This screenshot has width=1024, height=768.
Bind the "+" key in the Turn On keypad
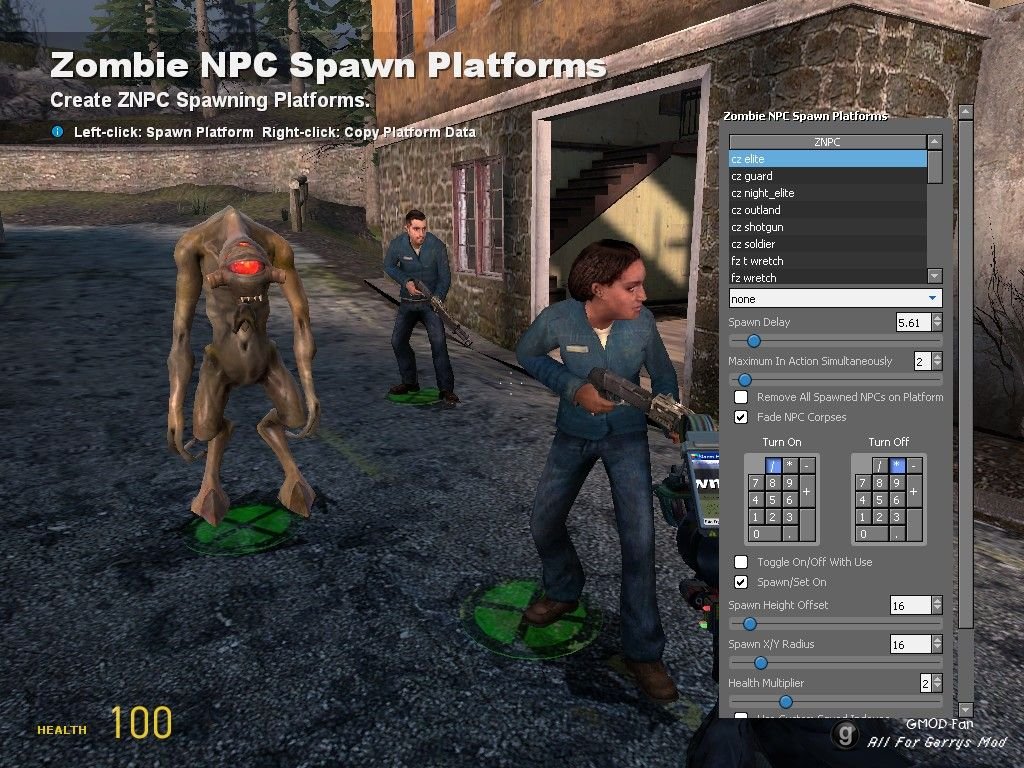coord(806,492)
